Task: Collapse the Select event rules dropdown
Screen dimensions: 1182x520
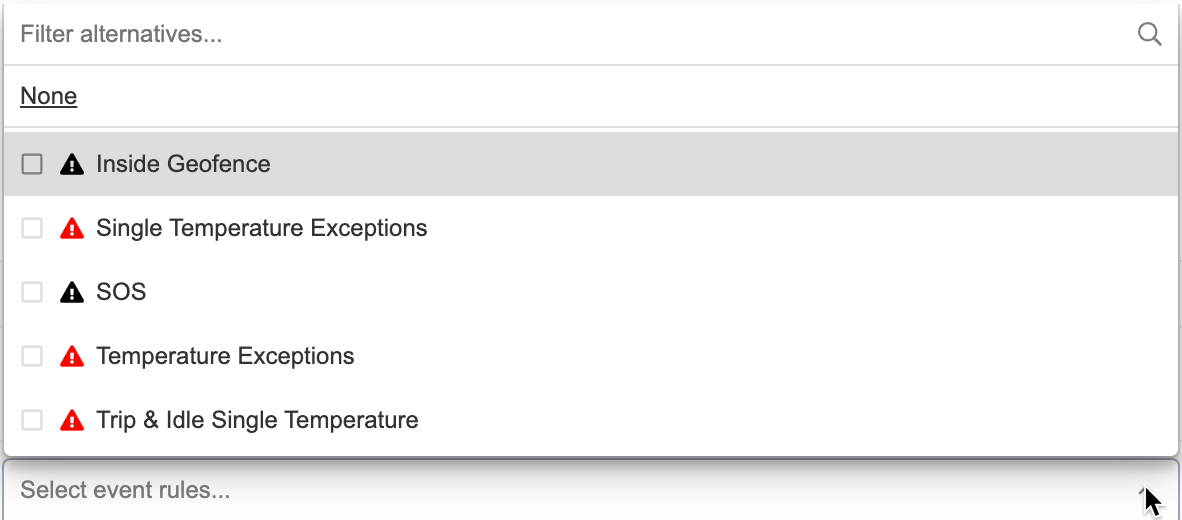Action: click(x=590, y=490)
